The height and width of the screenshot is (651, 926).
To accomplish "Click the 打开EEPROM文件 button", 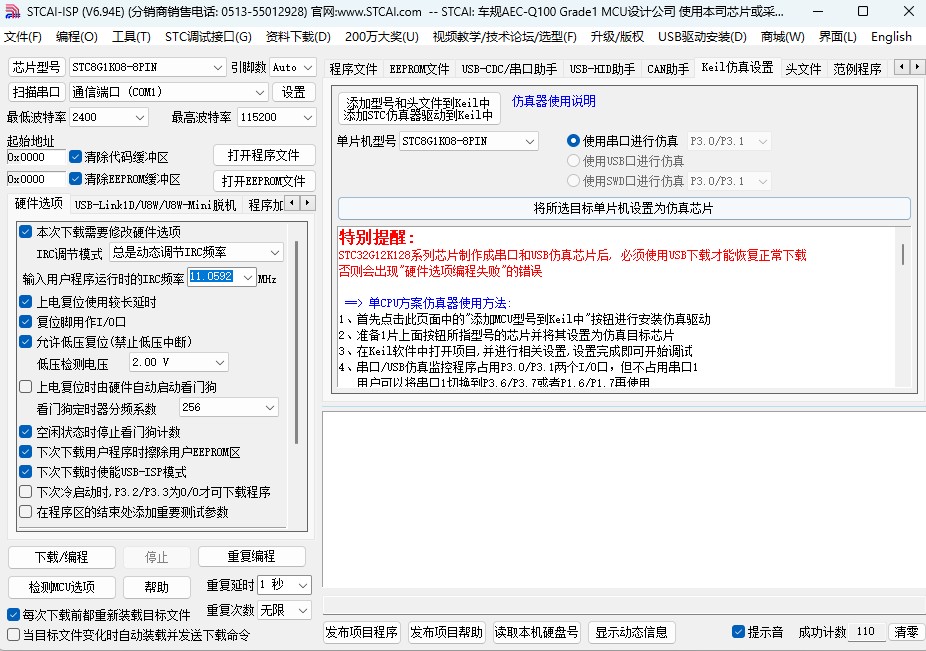I will [x=264, y=181].
